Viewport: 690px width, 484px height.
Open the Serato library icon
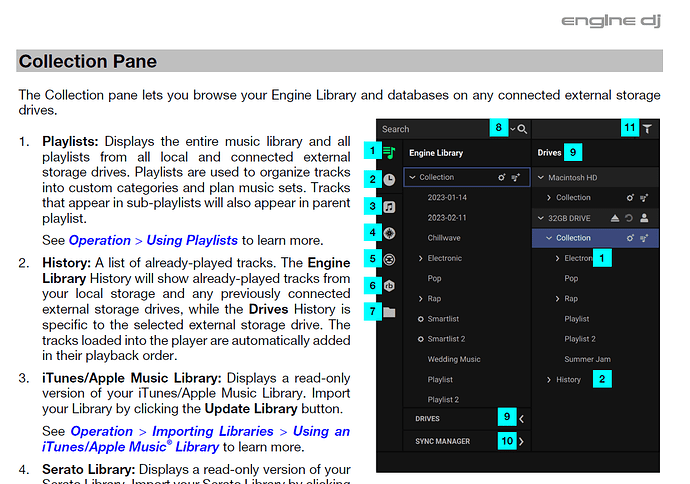click(389, 233)
